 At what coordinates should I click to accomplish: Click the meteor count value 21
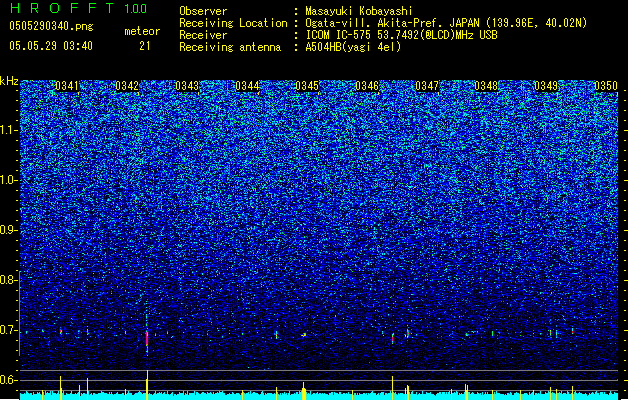click(x=145, y=46)
